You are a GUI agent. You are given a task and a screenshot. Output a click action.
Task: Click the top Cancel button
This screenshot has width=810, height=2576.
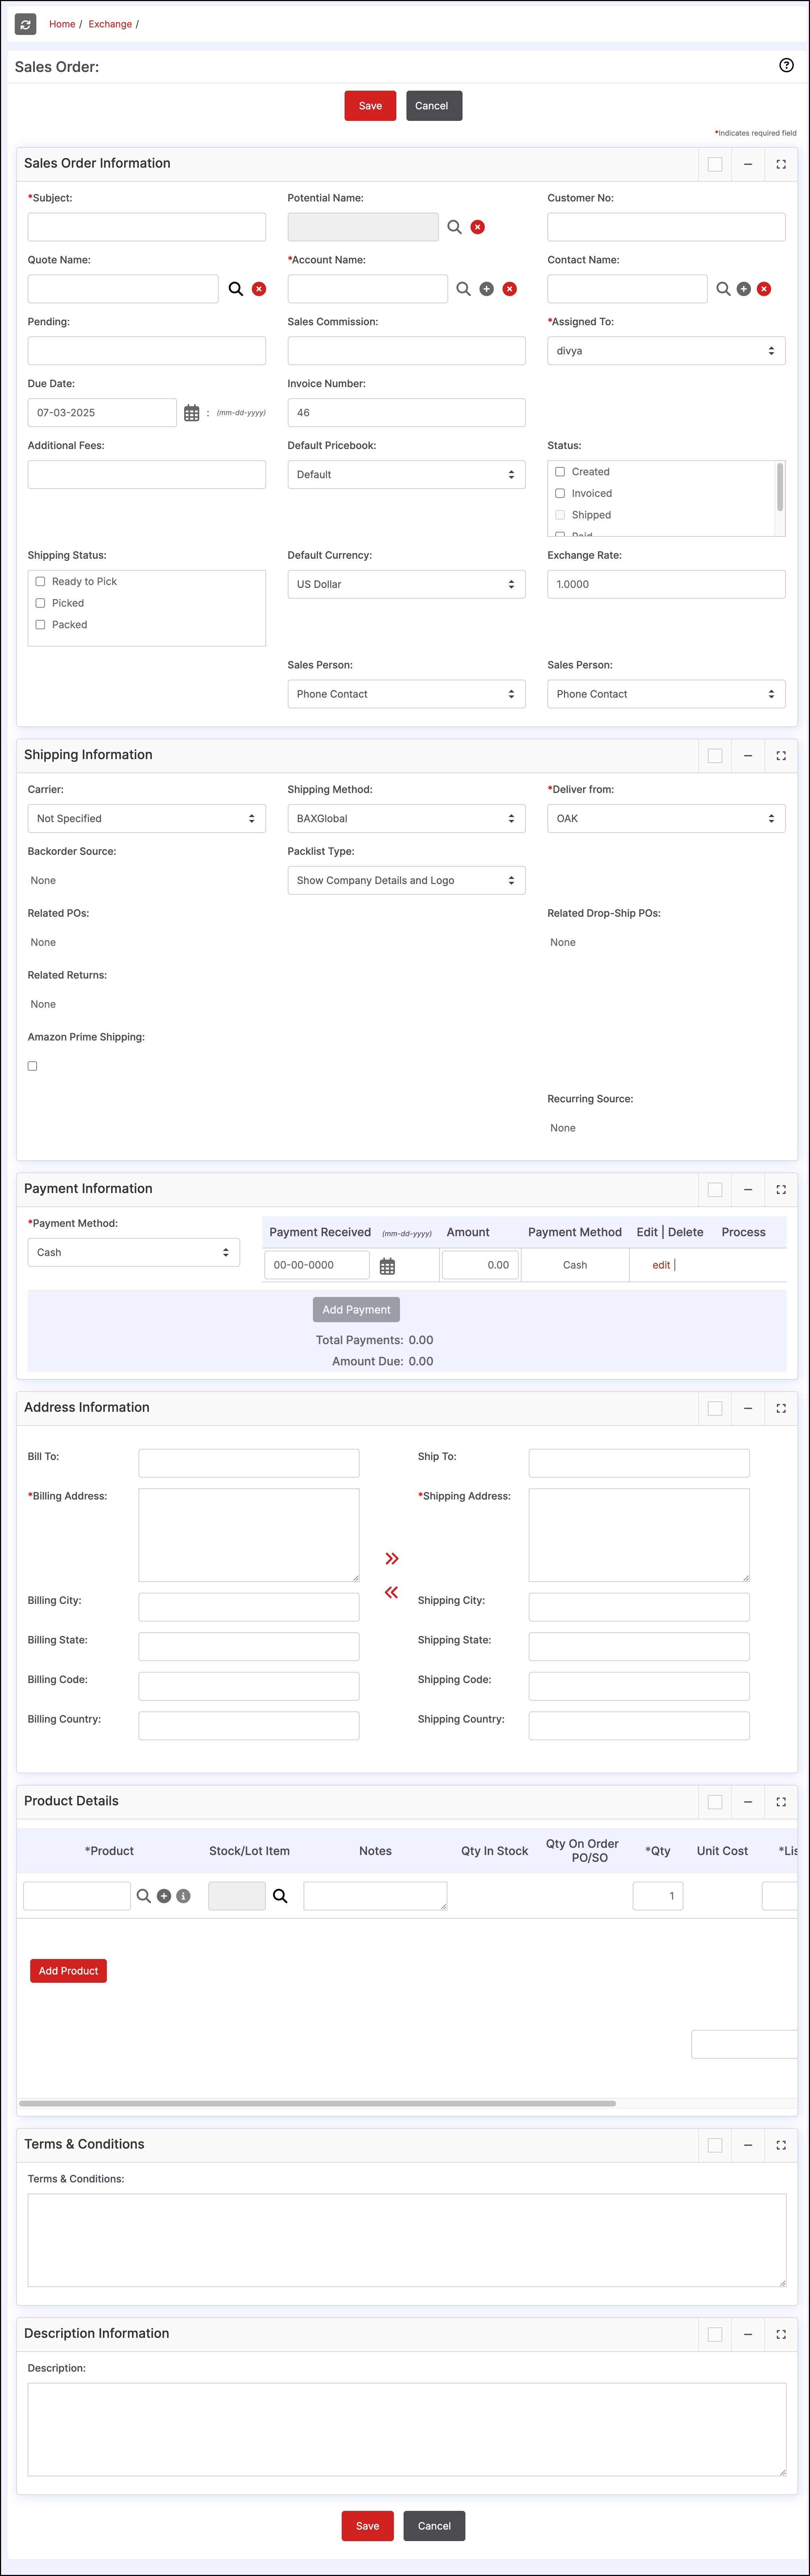click(x=434, y=106)
